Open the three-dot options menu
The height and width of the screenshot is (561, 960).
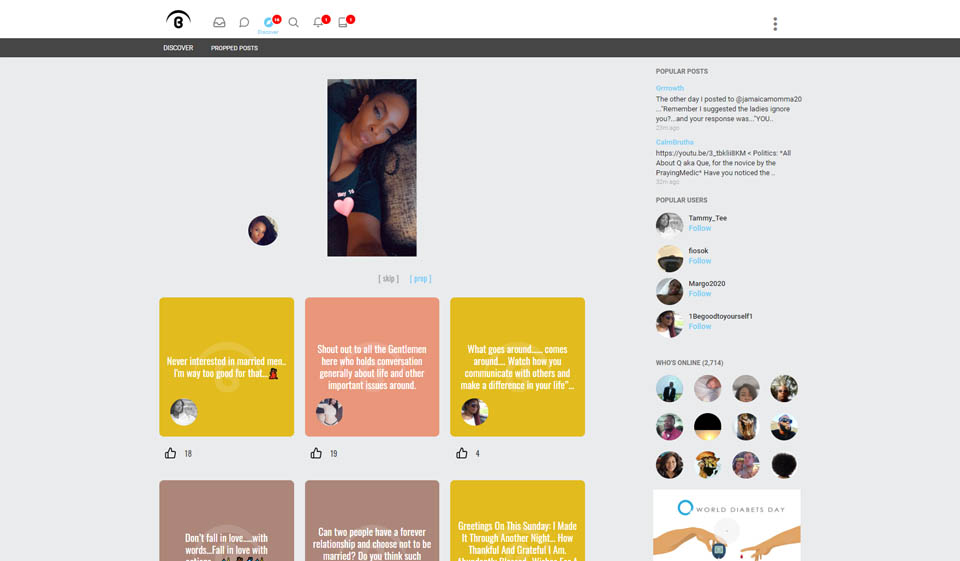(775, 24)
